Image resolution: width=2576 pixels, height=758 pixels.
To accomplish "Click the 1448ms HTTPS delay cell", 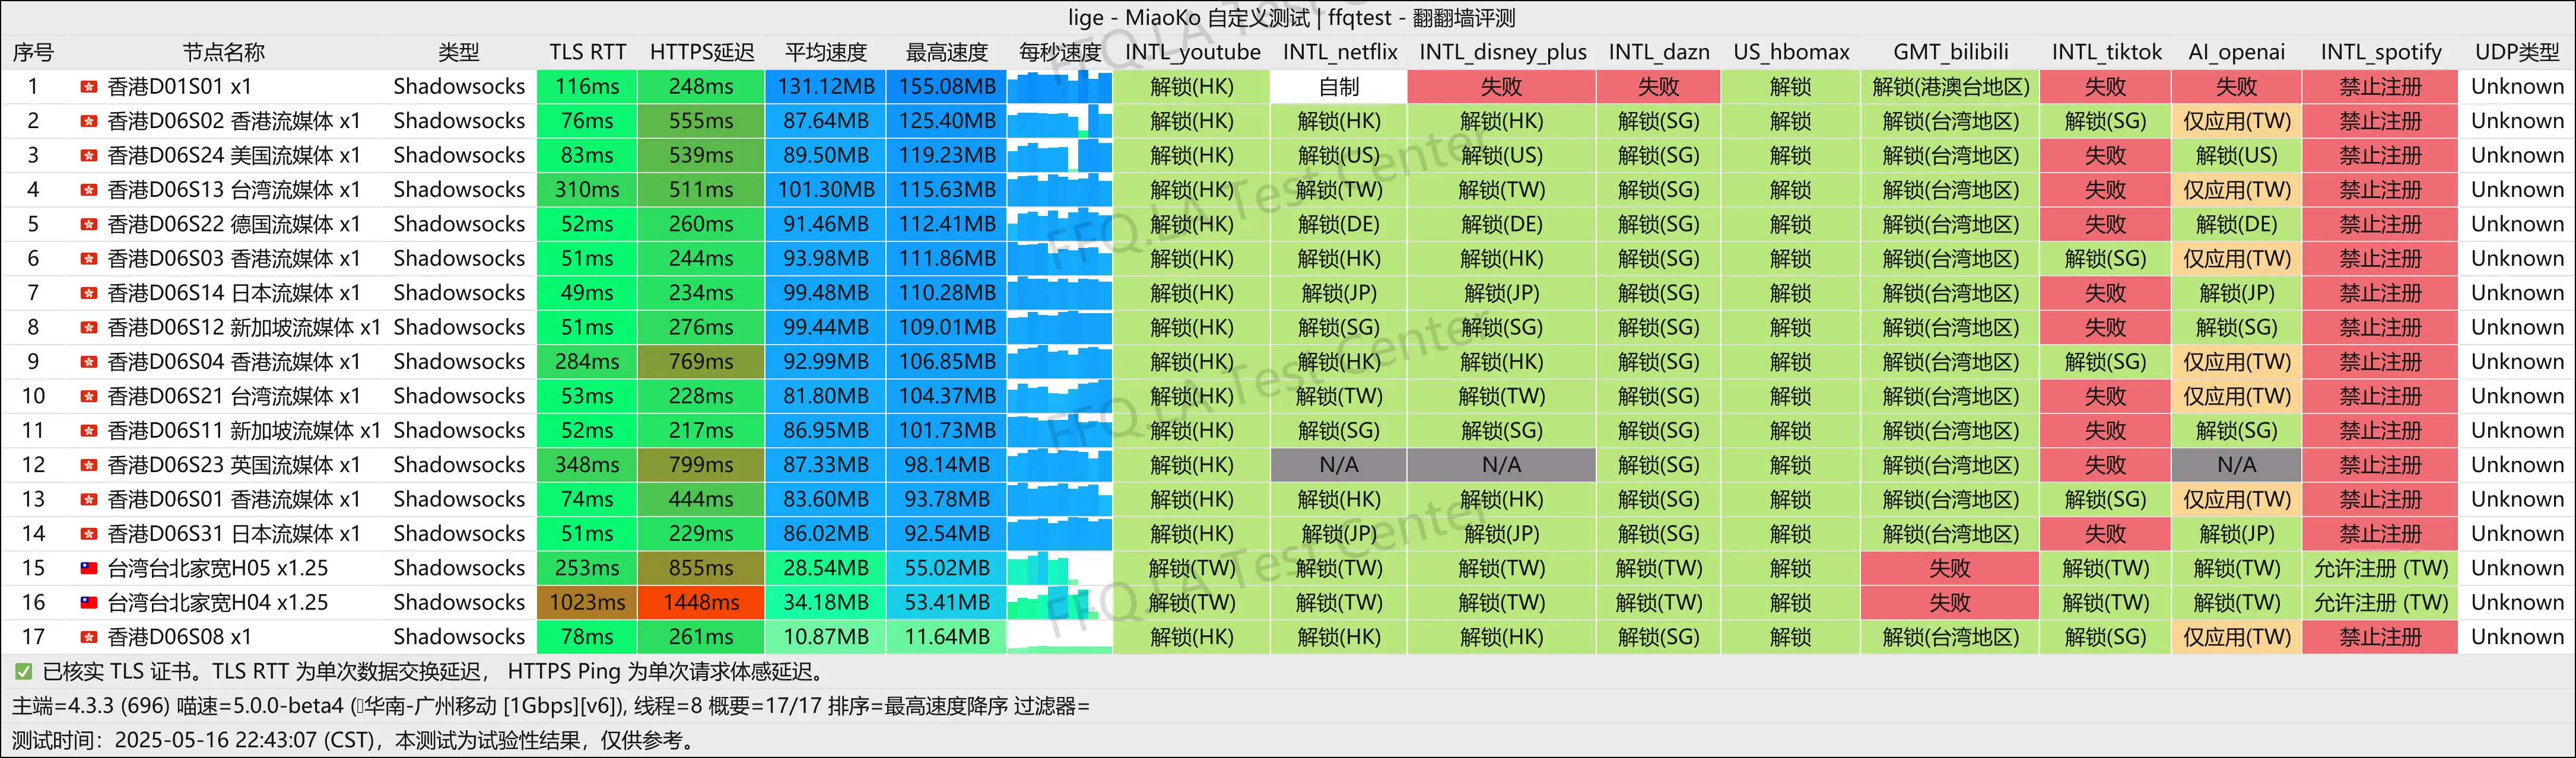I will [701, 603].
